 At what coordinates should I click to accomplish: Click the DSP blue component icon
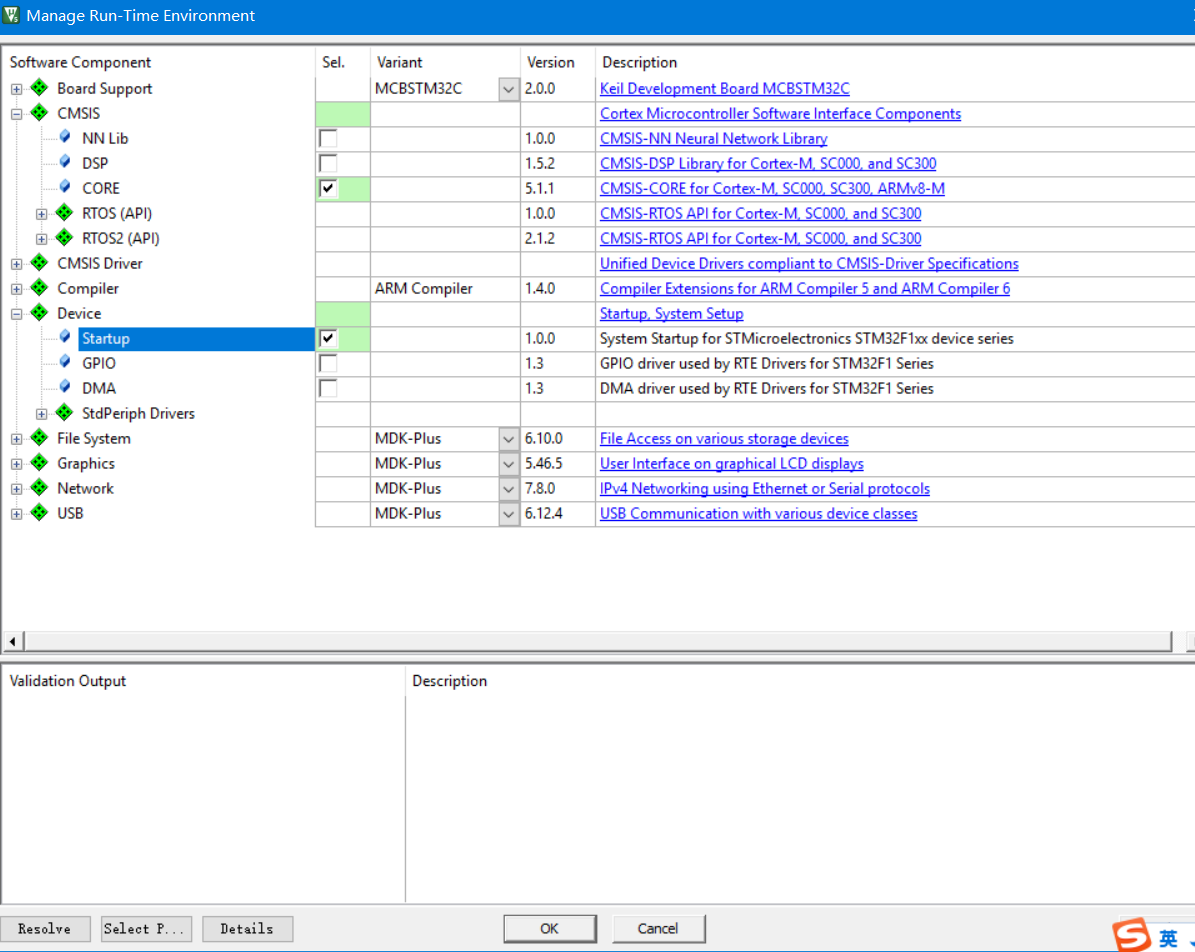pyautogui.click(x=65, y=163)
